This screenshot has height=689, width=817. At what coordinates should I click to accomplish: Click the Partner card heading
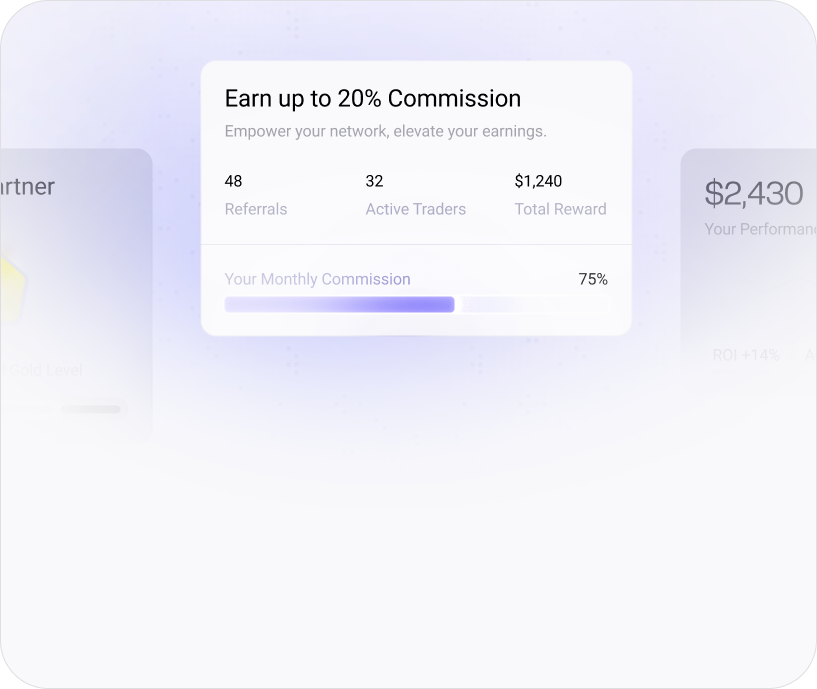click(27, 187)
